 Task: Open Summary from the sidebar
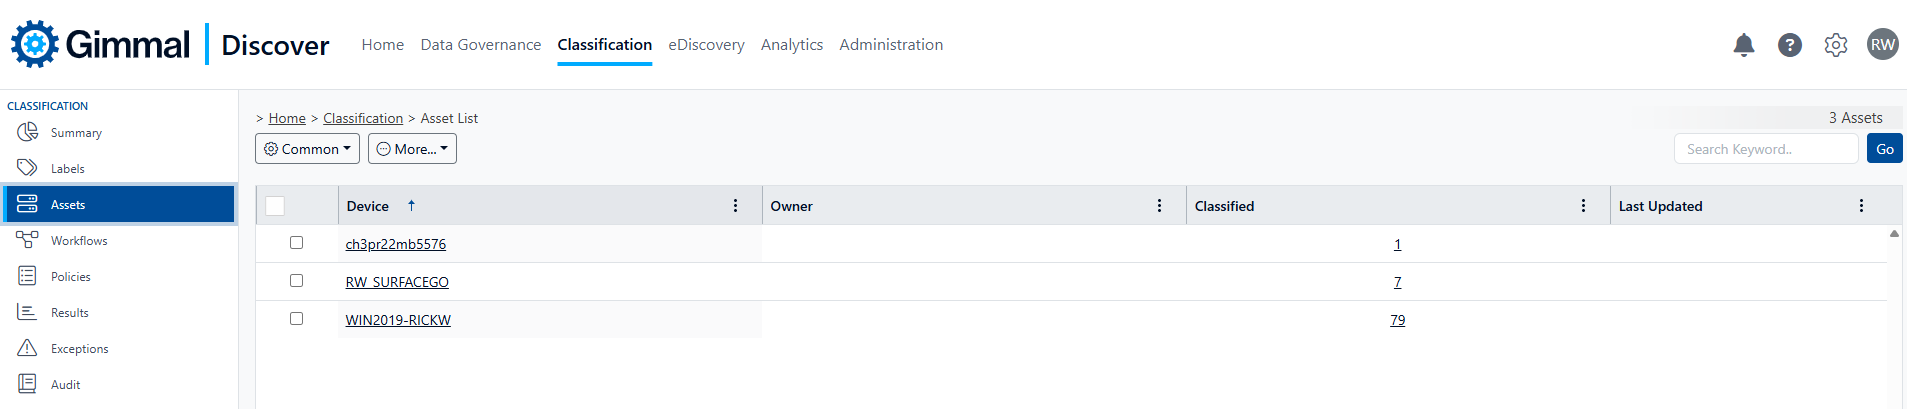tap(76, 133)
